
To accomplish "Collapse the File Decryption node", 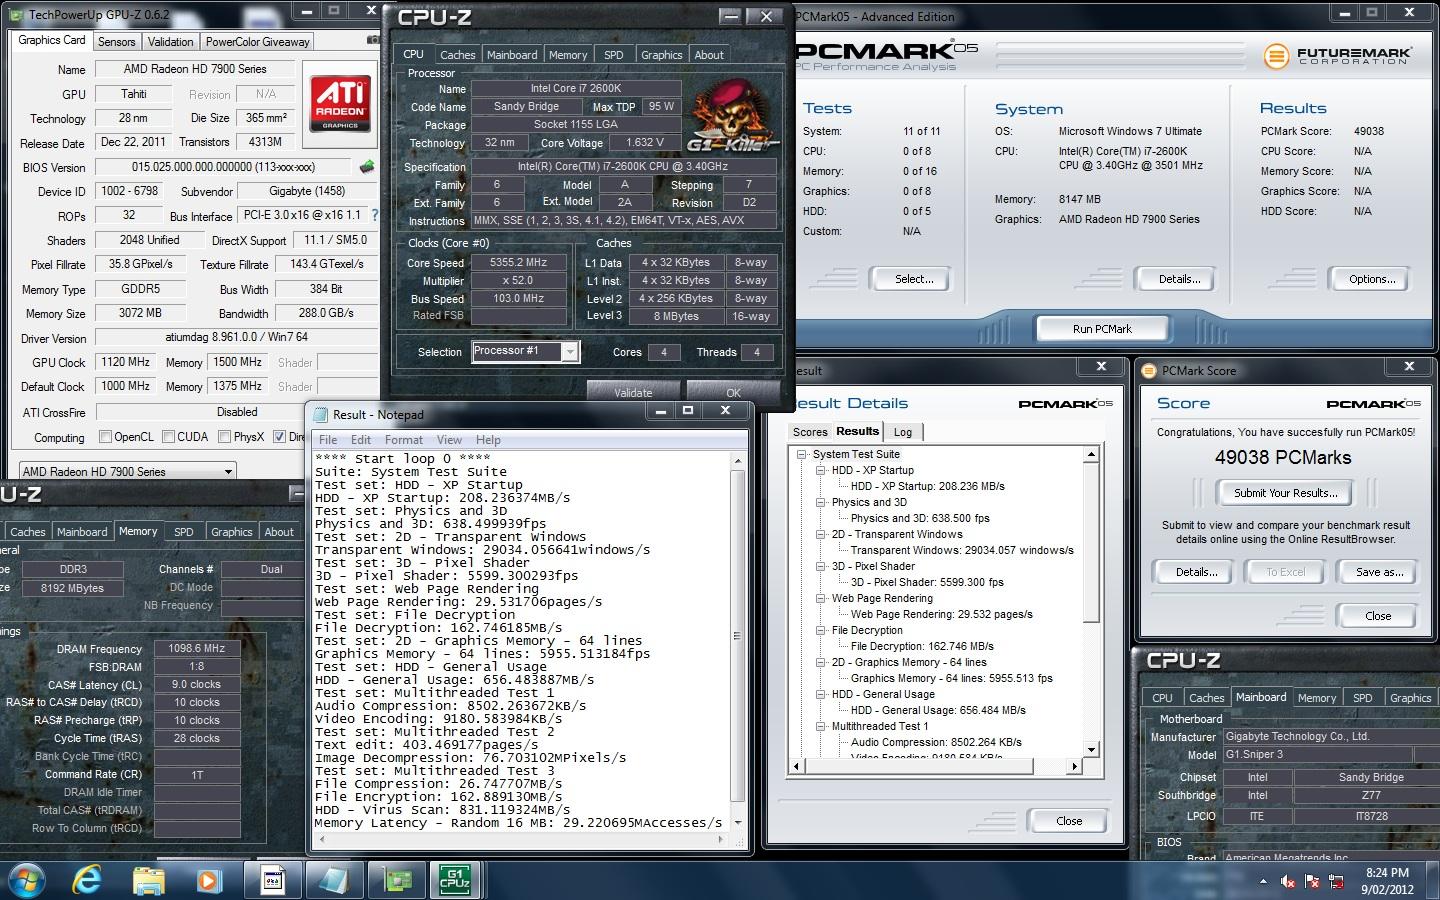I will click(821, 630).
